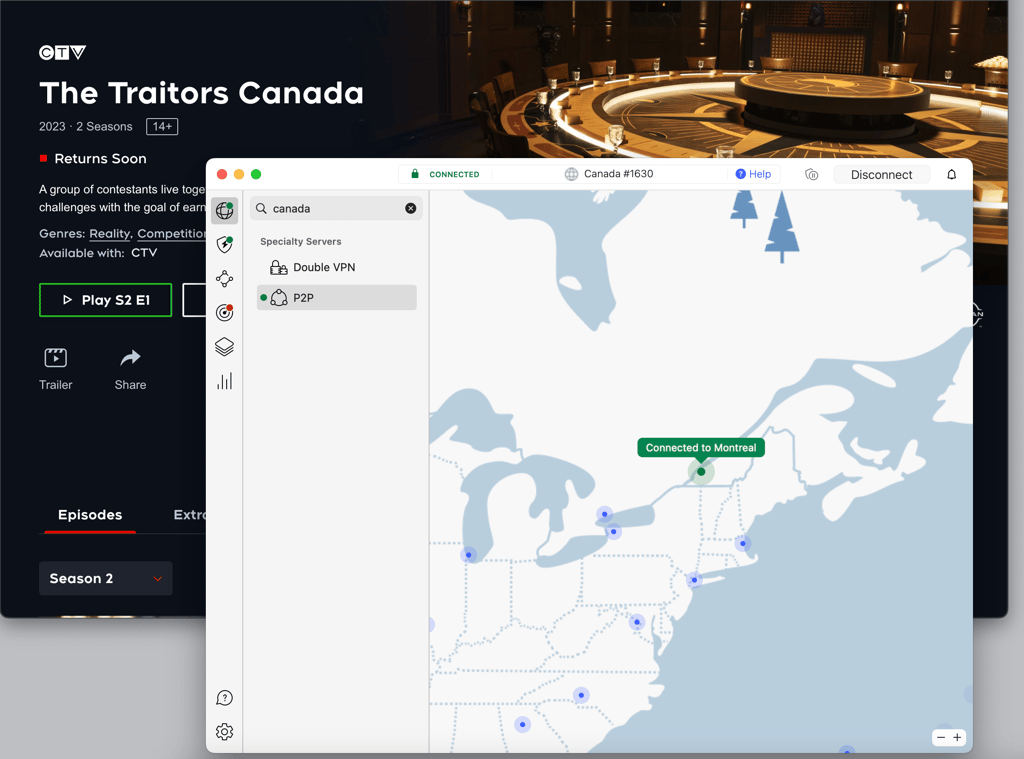Open the globe VPN map tab in the sidebar
This screenshot has width=1024, height=759.
pyautogui.click(x=225, y=210)
